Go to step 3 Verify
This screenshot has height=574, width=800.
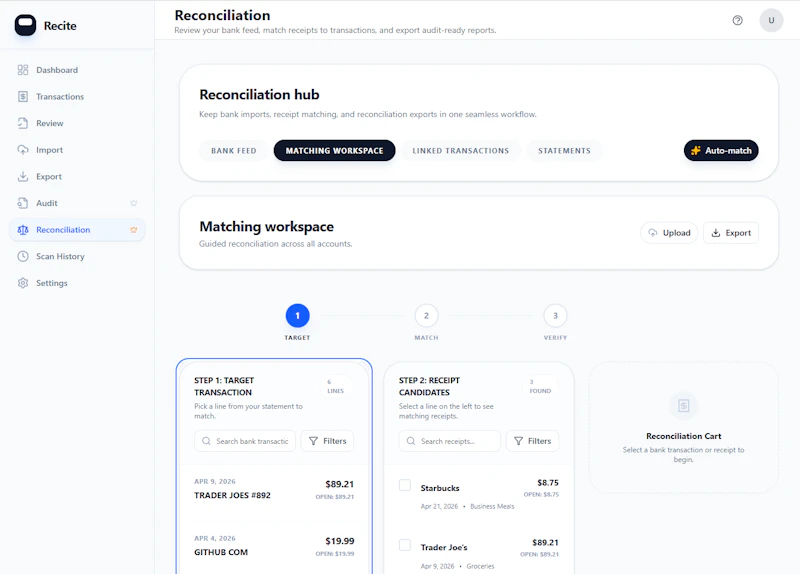[555, 316]
